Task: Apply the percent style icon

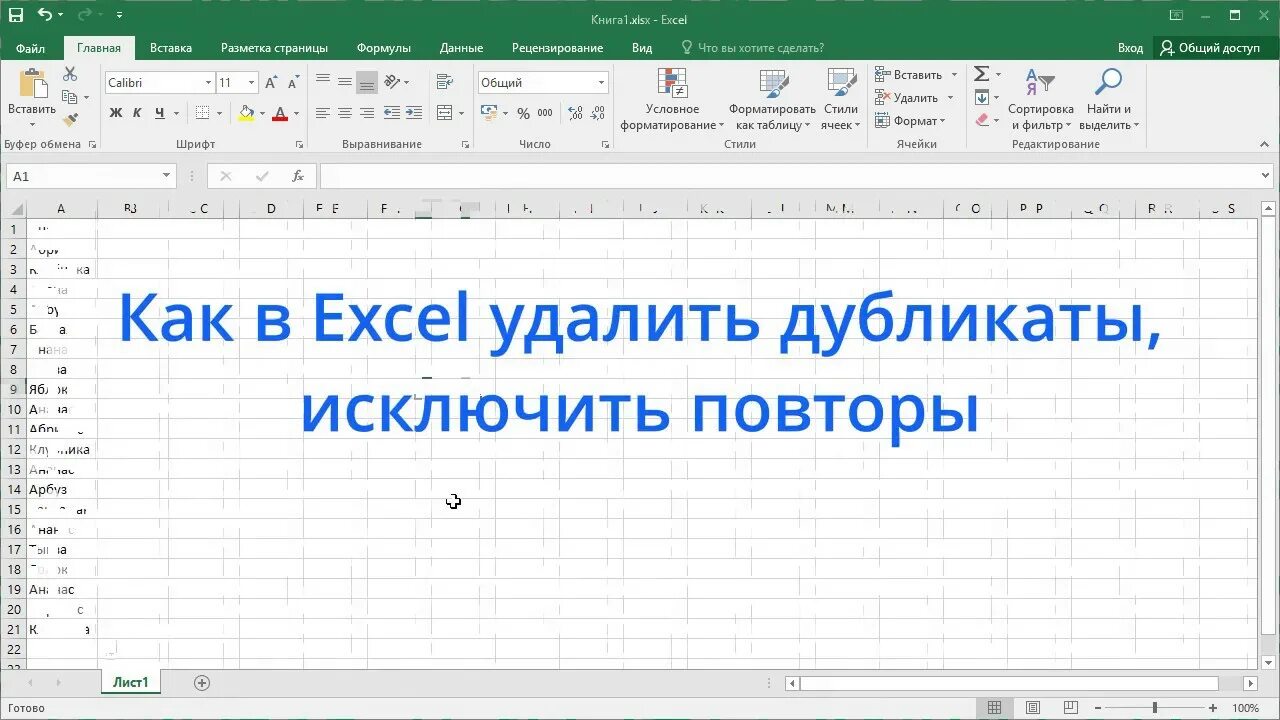Action: click(x=523, y=113)
